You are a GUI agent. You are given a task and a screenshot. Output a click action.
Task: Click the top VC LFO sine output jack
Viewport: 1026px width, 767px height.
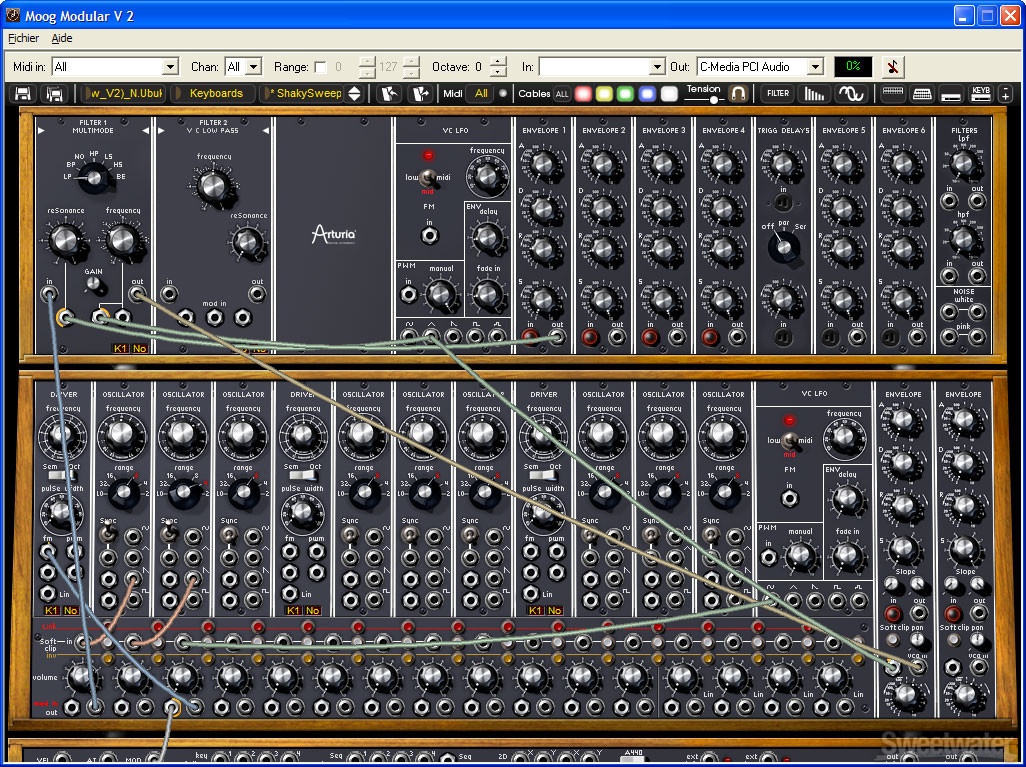(409, 336)
